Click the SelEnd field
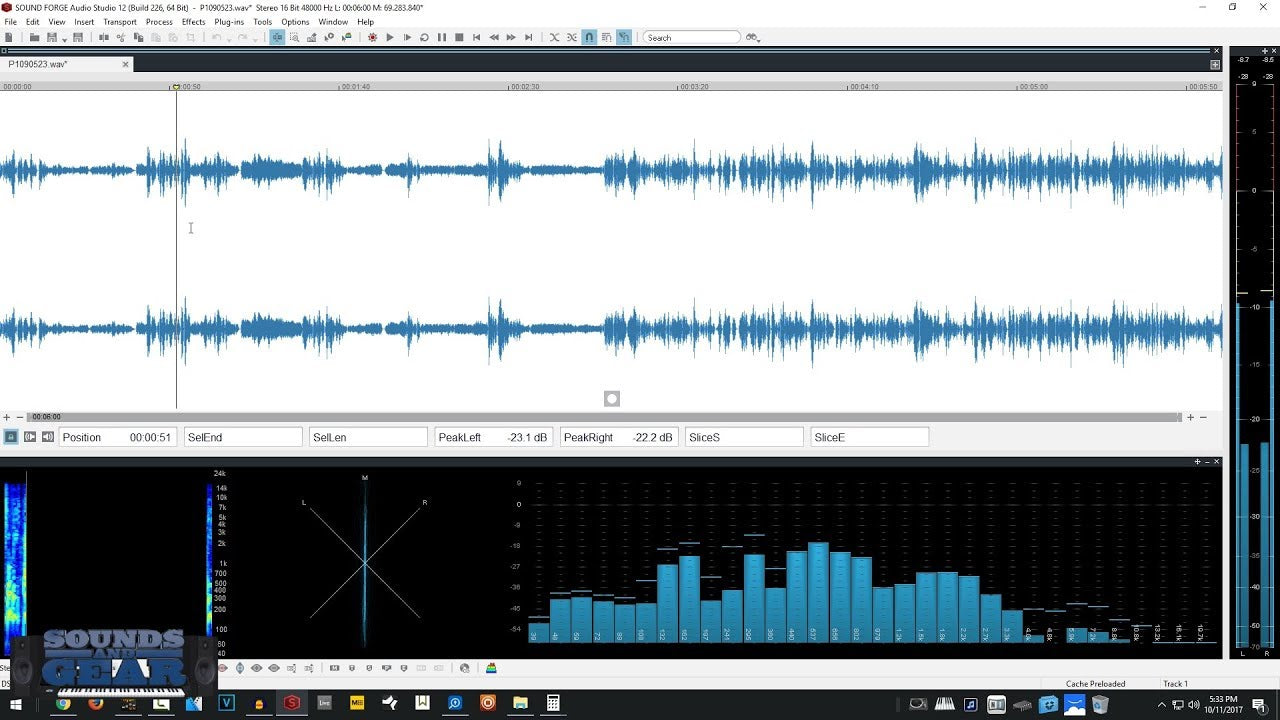The height and width of the screenshot is (720, 1280). 243,437
